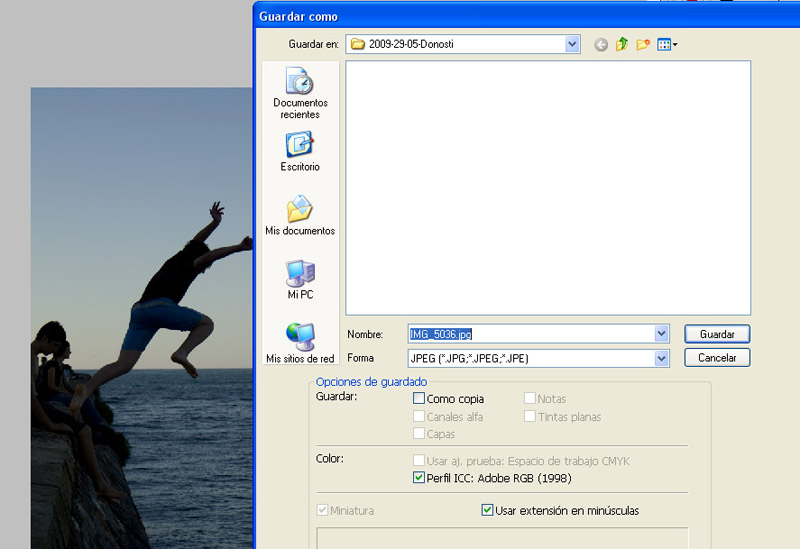Open Mis documentos in the places sidebar

(300, 215)
